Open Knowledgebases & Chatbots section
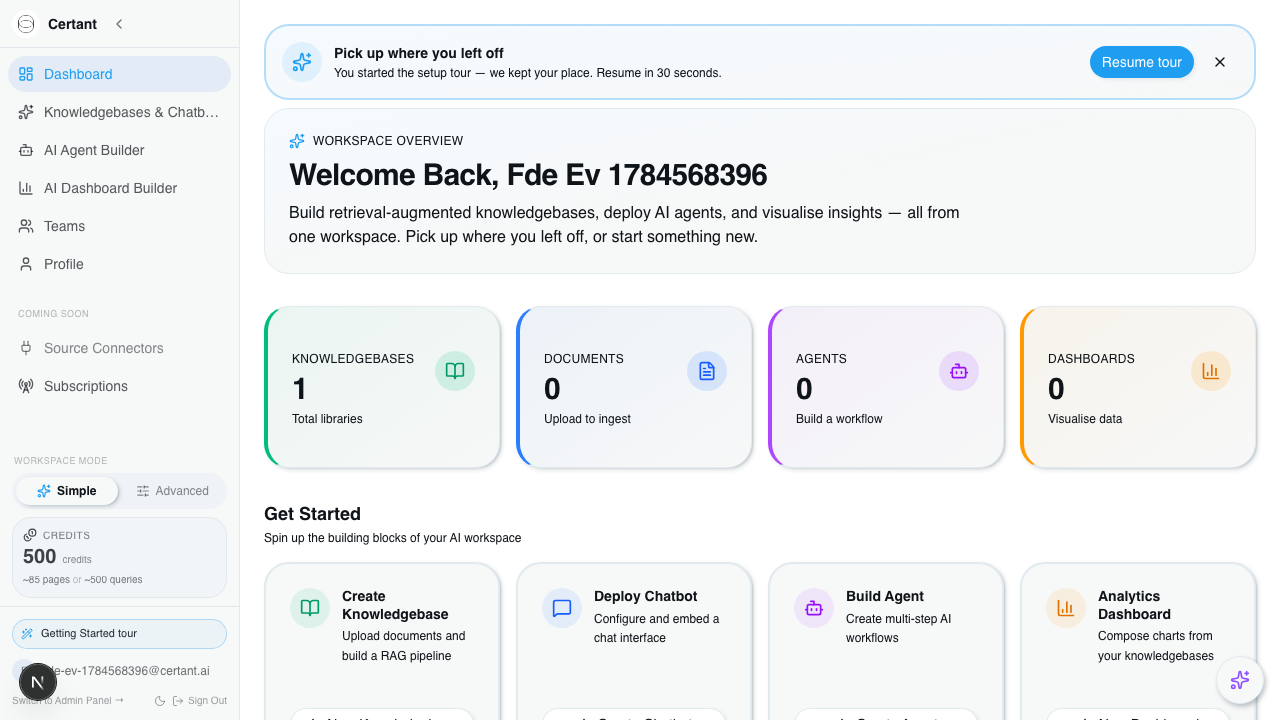 pyautogui.click(x=119, y=112)
